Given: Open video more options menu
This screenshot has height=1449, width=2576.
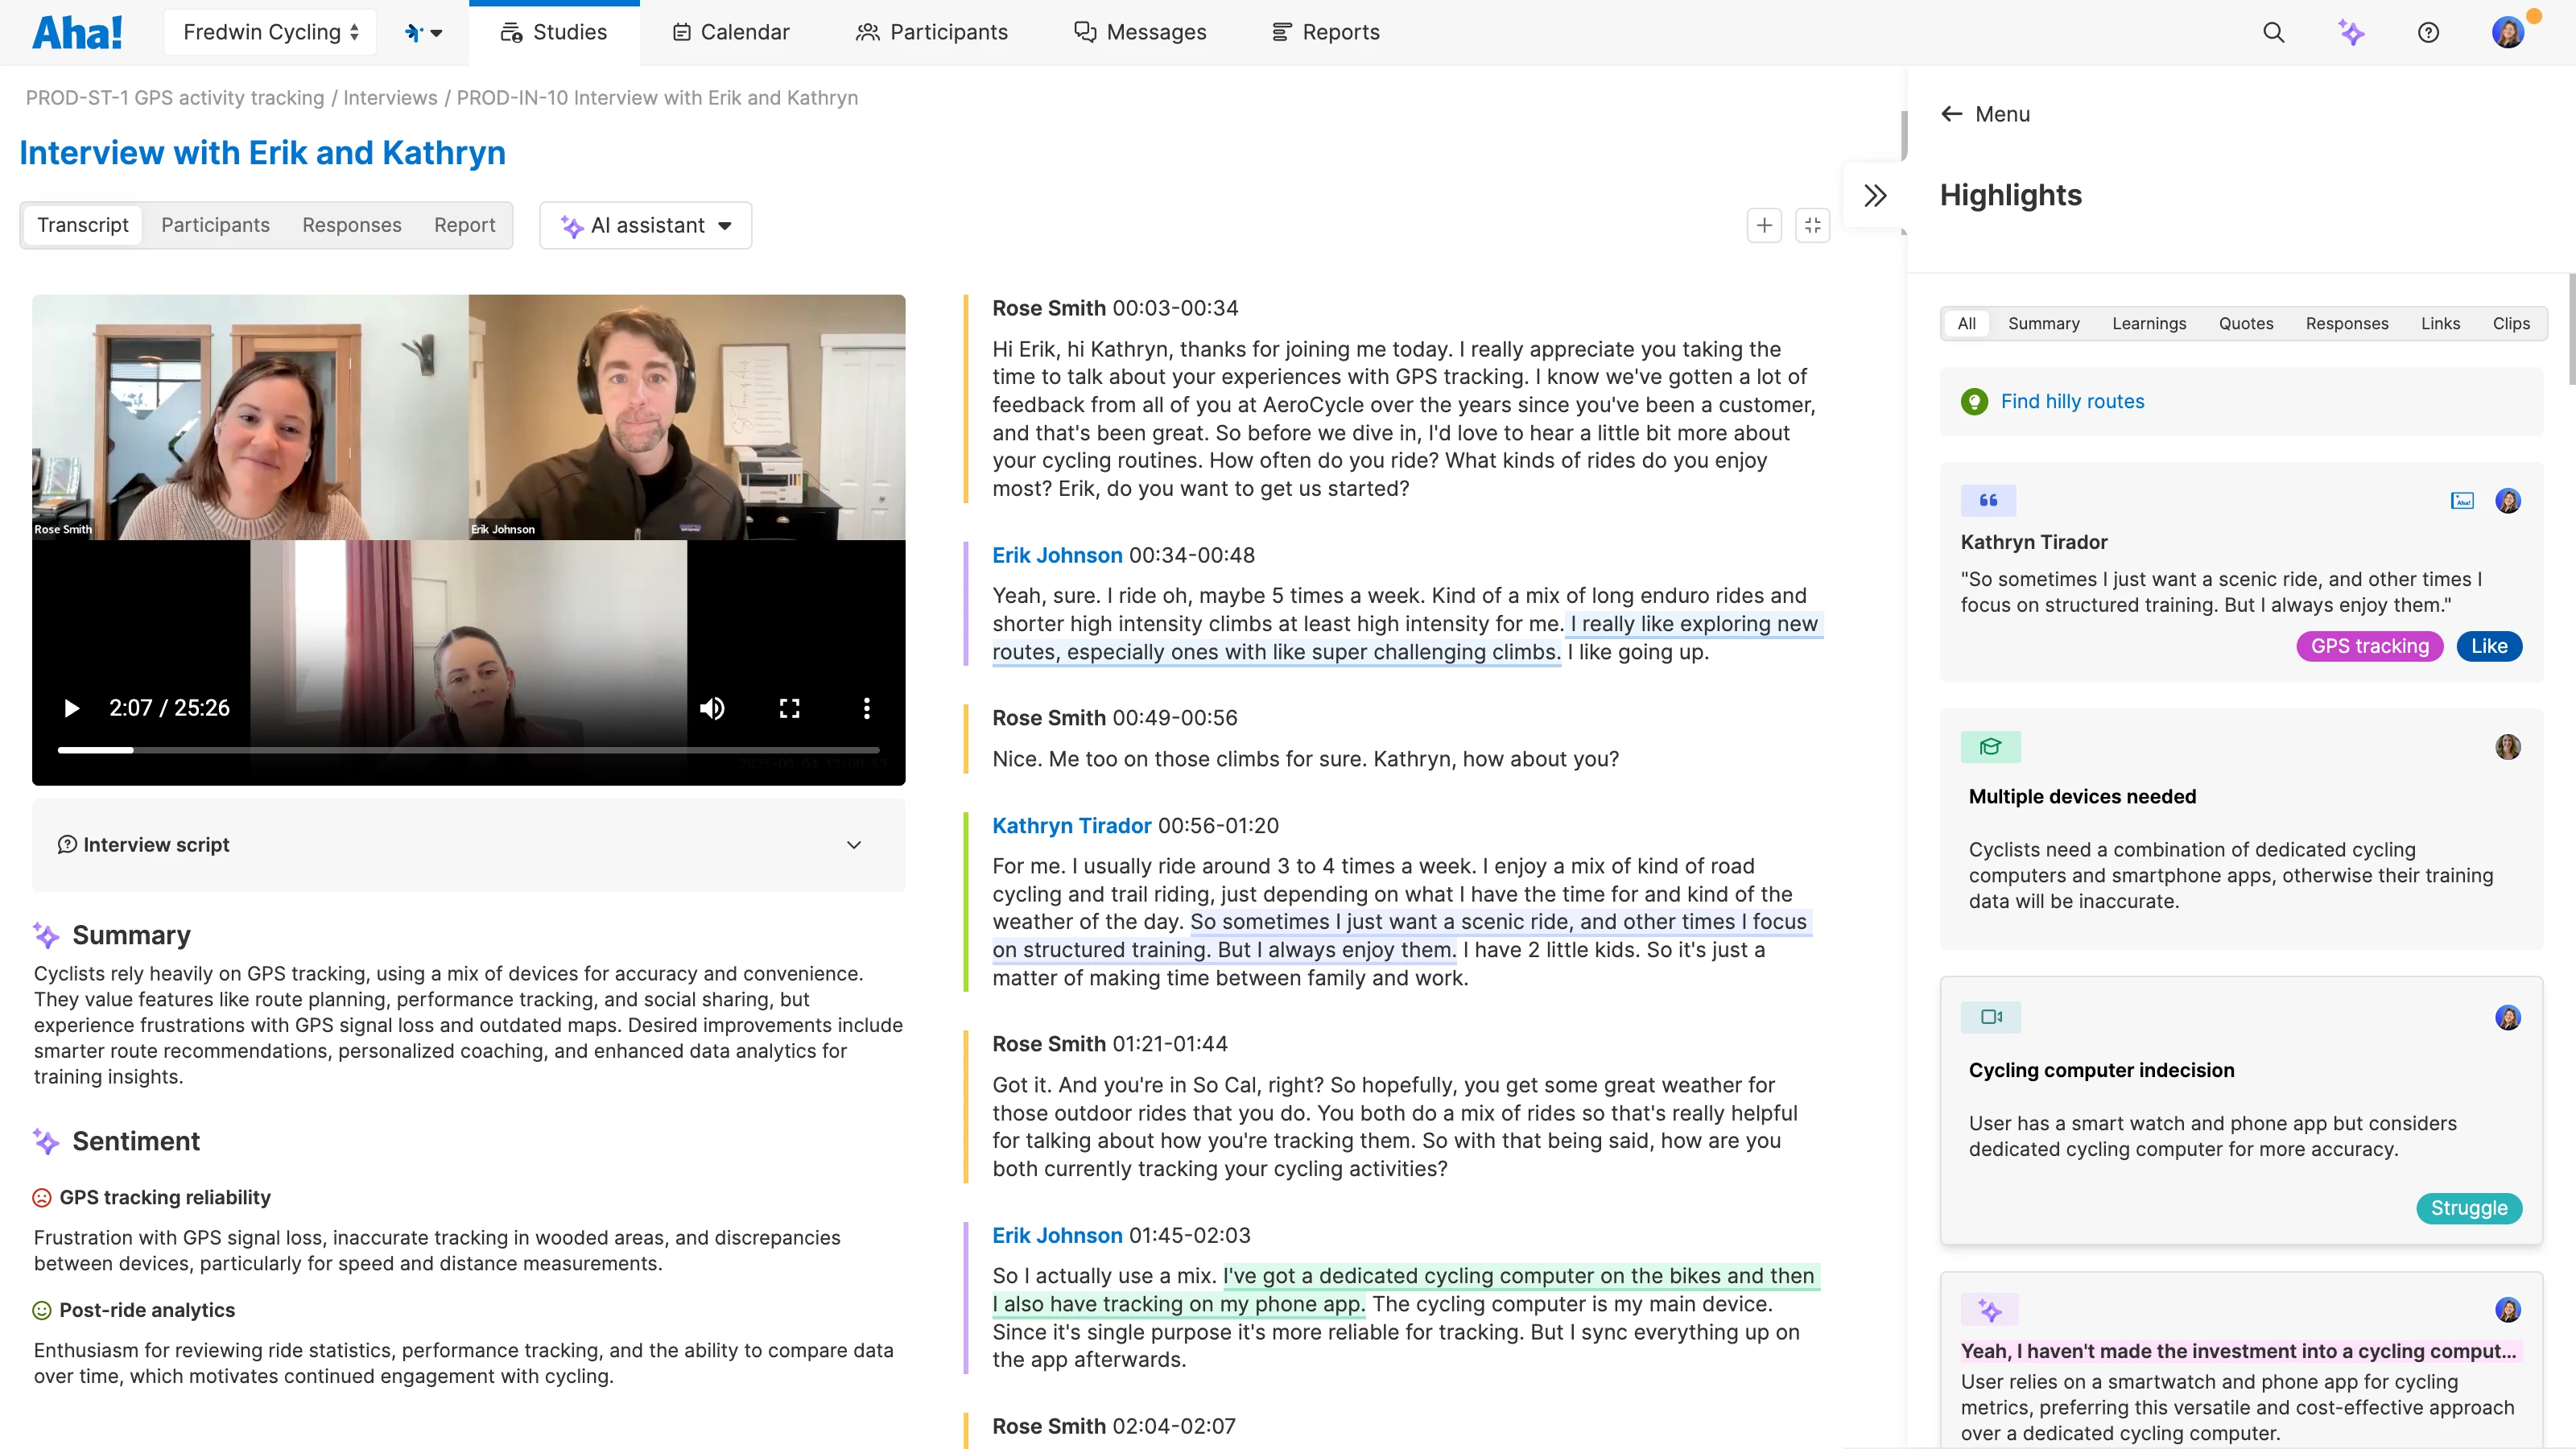Looking at the screenshot, I should [x=866, y=708].
